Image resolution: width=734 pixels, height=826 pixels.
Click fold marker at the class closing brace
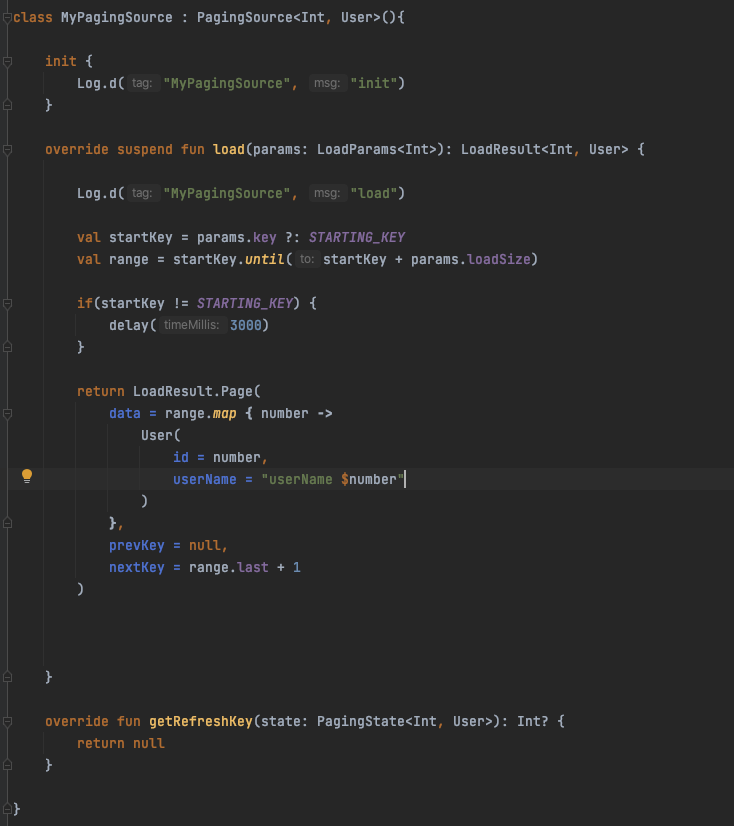click(x=7, y=809)
